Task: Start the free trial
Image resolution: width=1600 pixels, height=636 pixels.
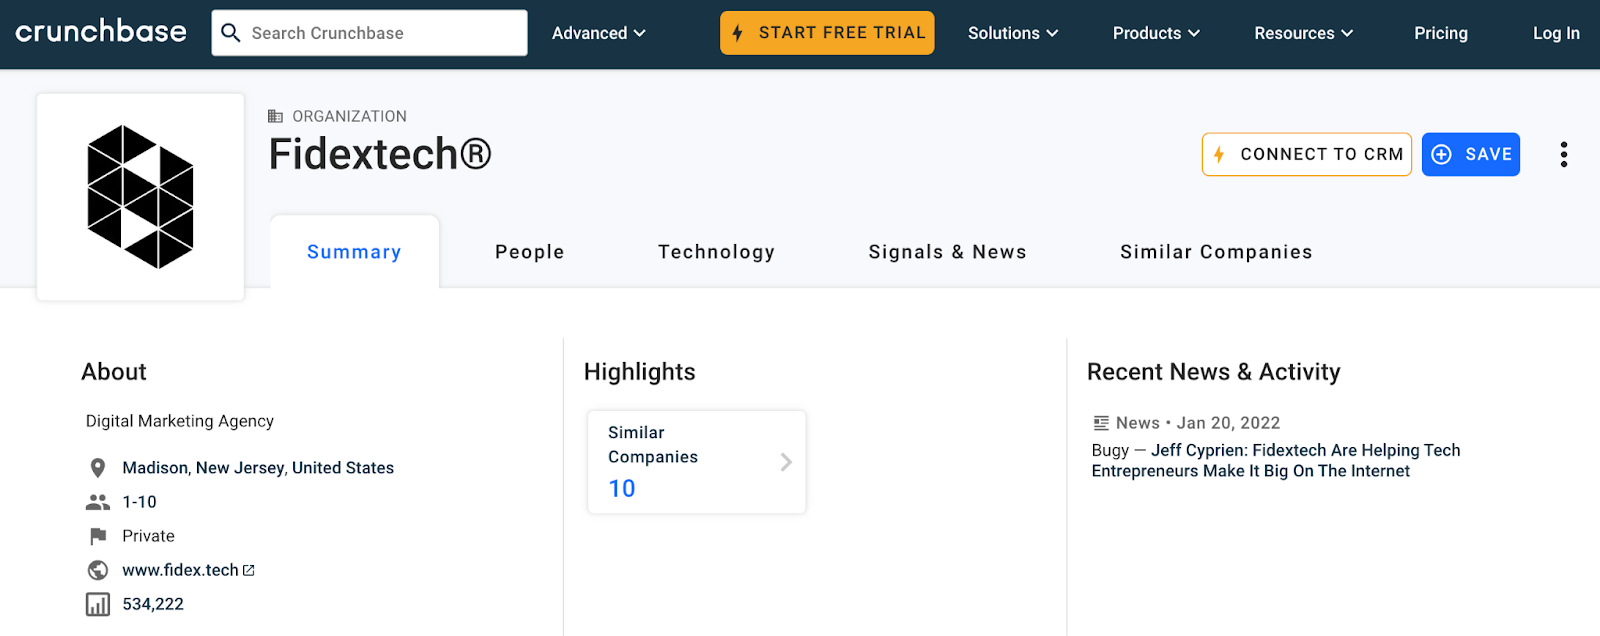Action: point(827,33)
